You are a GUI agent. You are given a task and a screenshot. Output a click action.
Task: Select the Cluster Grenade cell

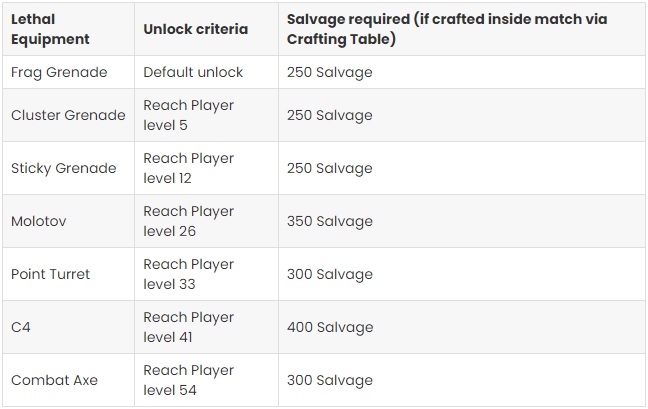[x=68, y=115]
